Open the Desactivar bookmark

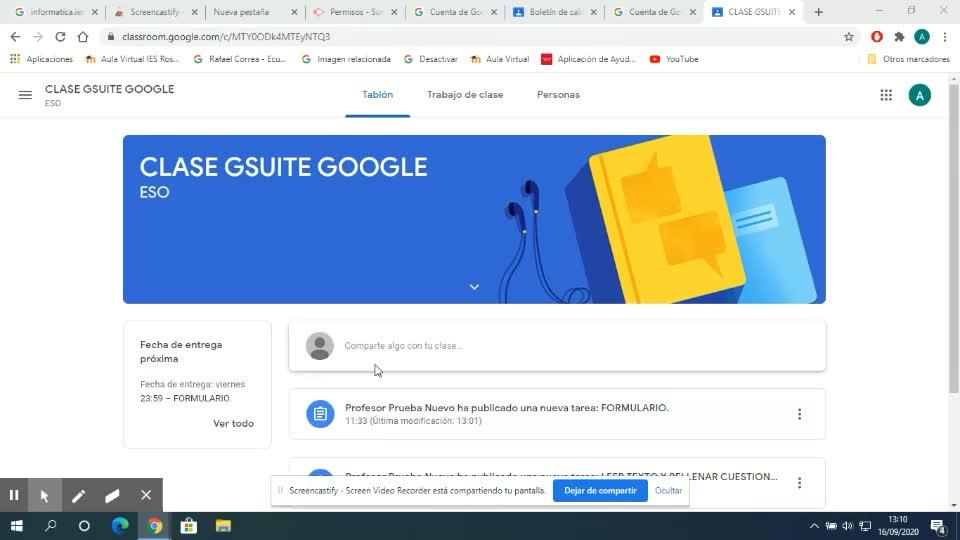(x=431, y=59)
